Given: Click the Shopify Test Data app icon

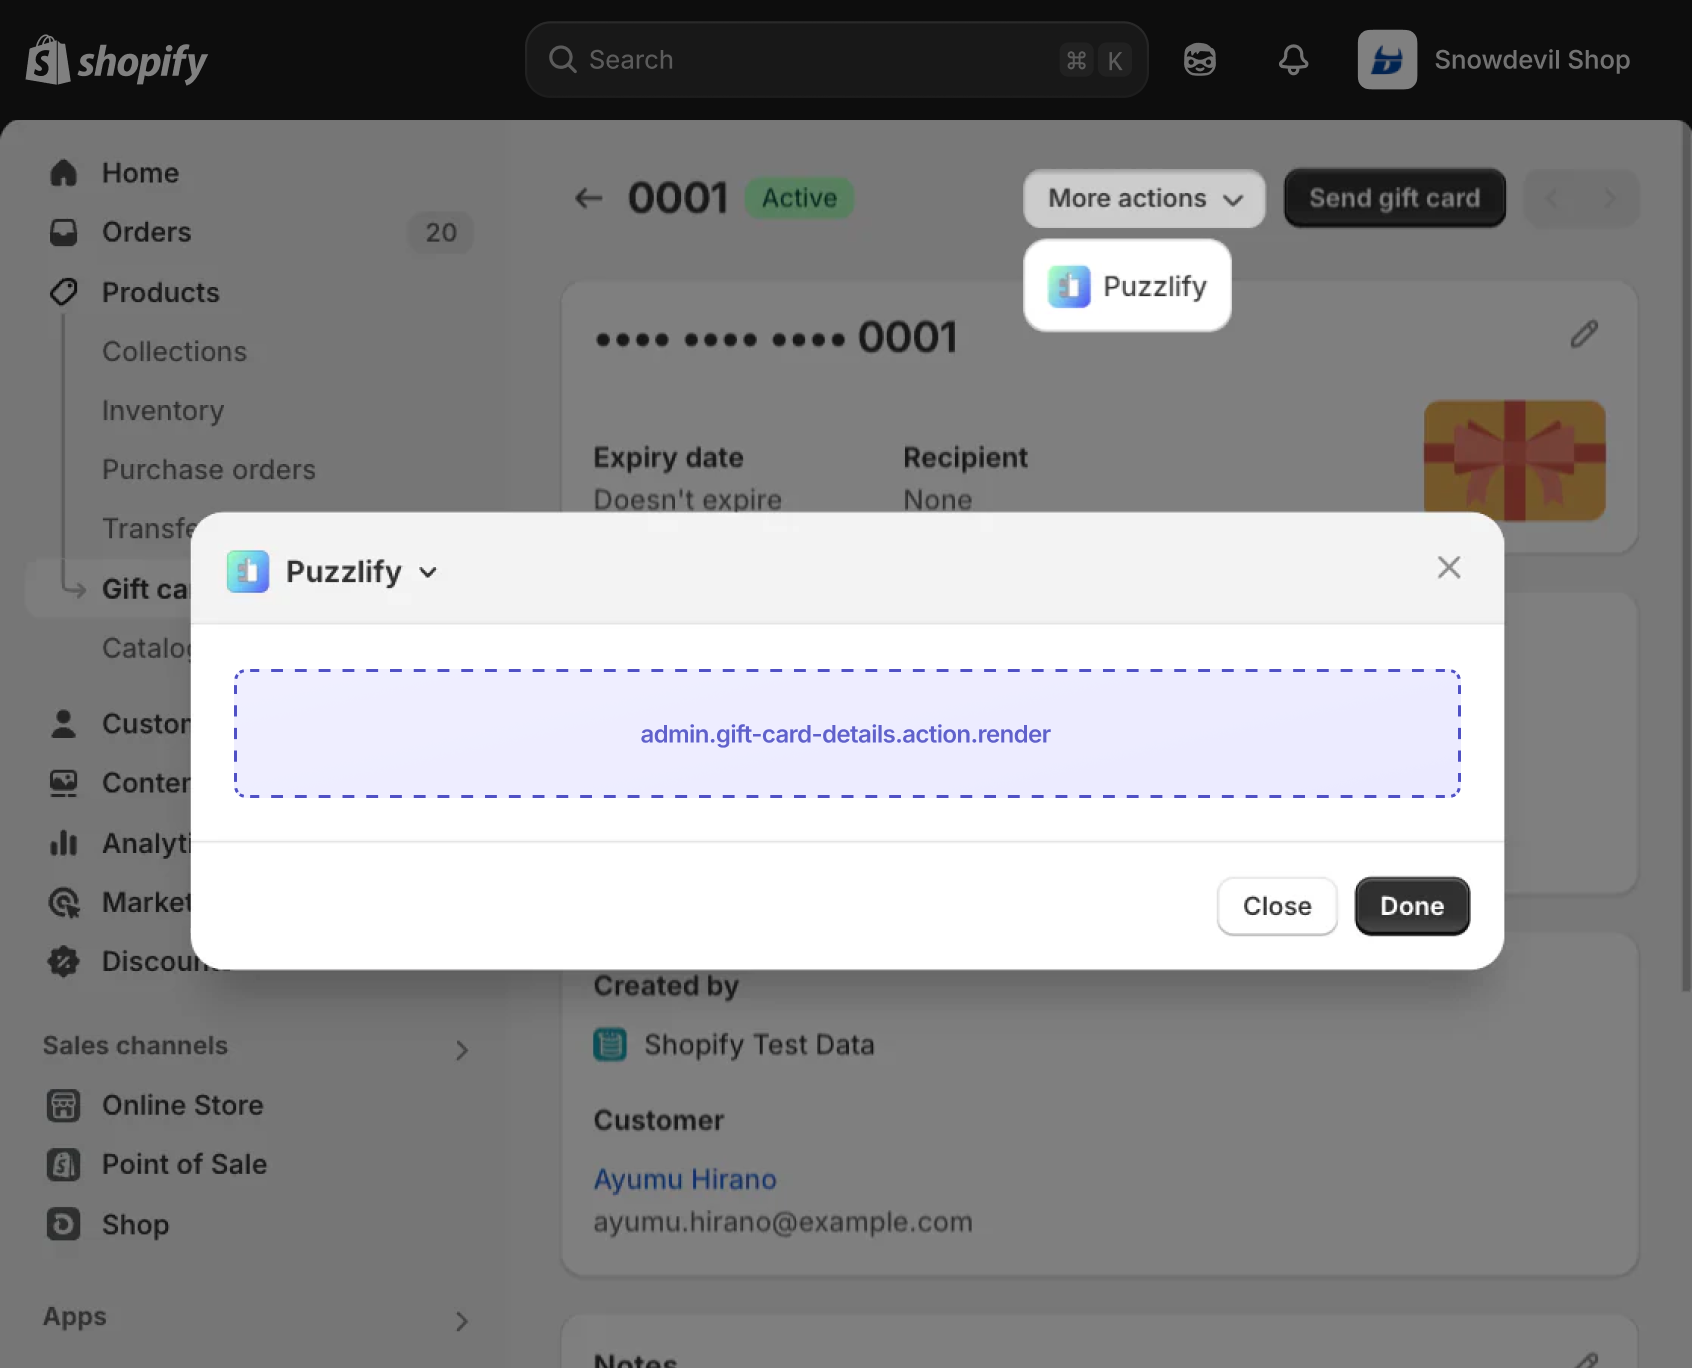Looking at the screenshot, I should click(x=610, y=1045).
